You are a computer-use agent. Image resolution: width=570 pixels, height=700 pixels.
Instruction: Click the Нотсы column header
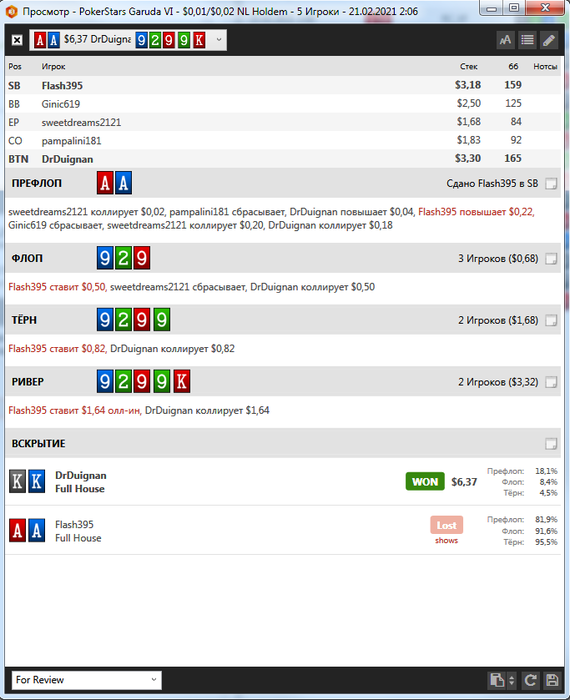[545, 67]
